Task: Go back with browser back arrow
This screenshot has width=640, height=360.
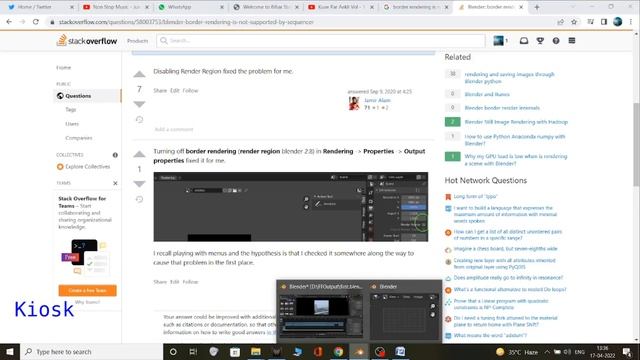Action: click(x=9, y=22)
